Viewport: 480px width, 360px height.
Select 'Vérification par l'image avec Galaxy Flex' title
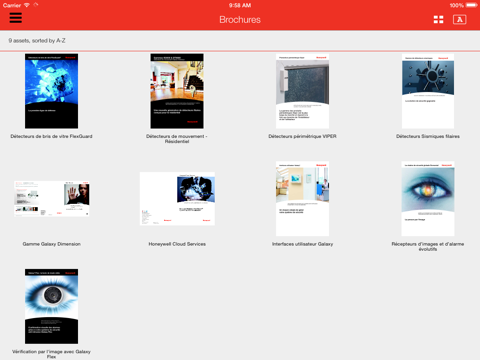51,354
